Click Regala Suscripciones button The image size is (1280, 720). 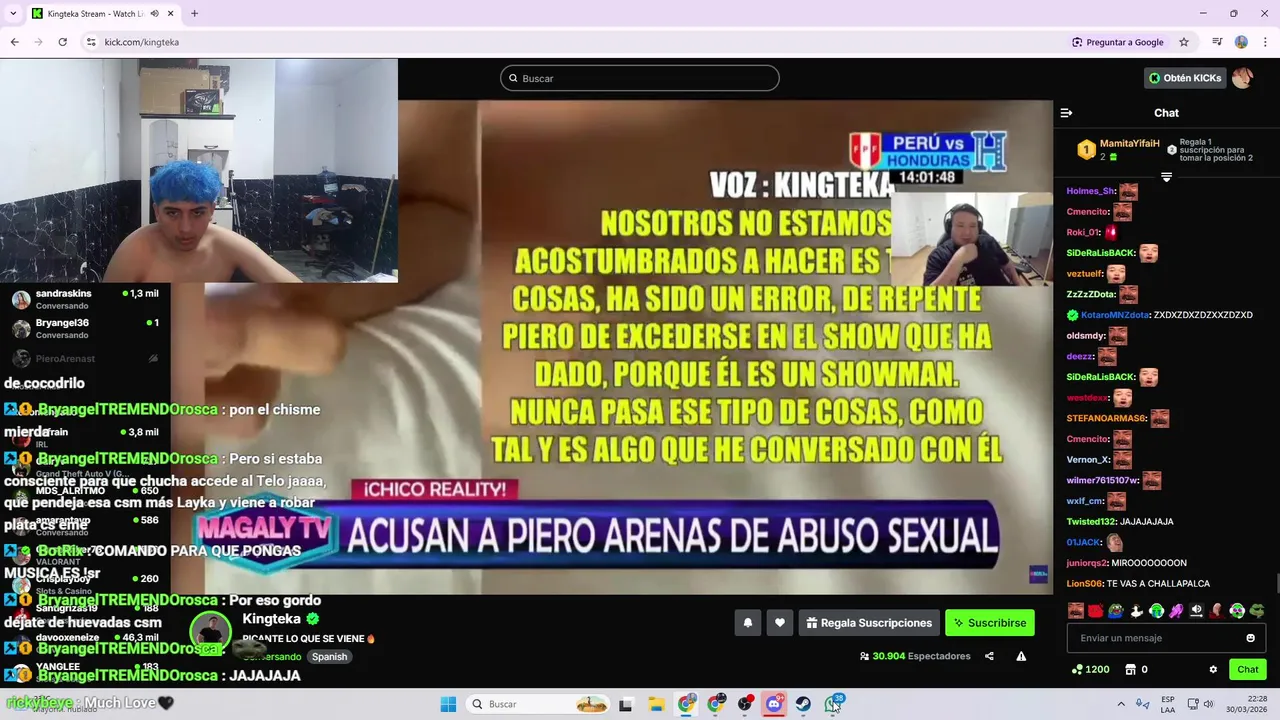click(869, 623)
